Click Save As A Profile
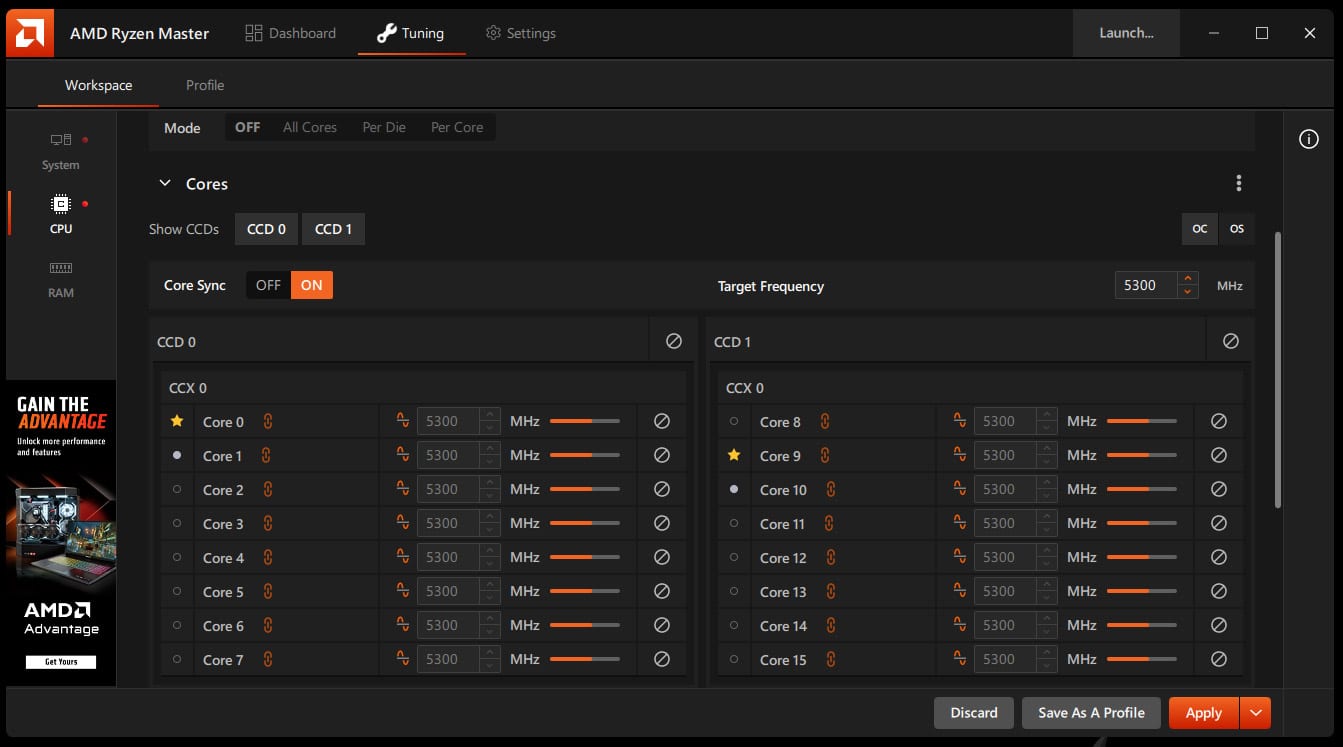This screenshot has height=747, width=1343. (1091, 713)
